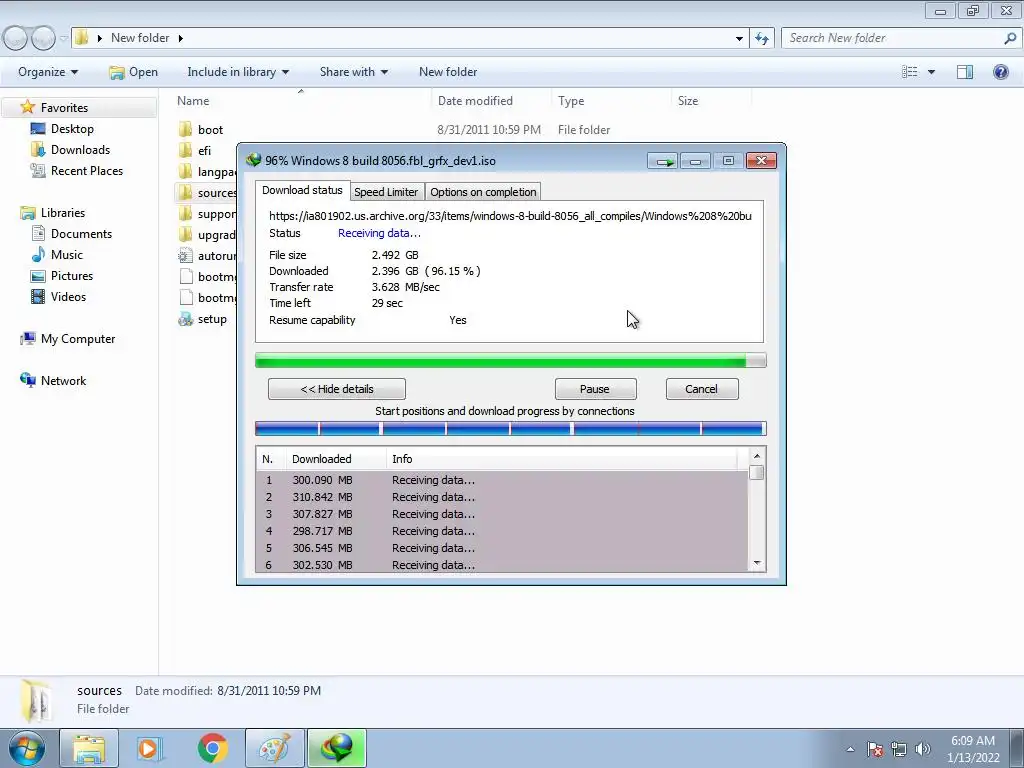Click the blue connections progress bar
Viewport: 1024px width, 768px height.
511,428
